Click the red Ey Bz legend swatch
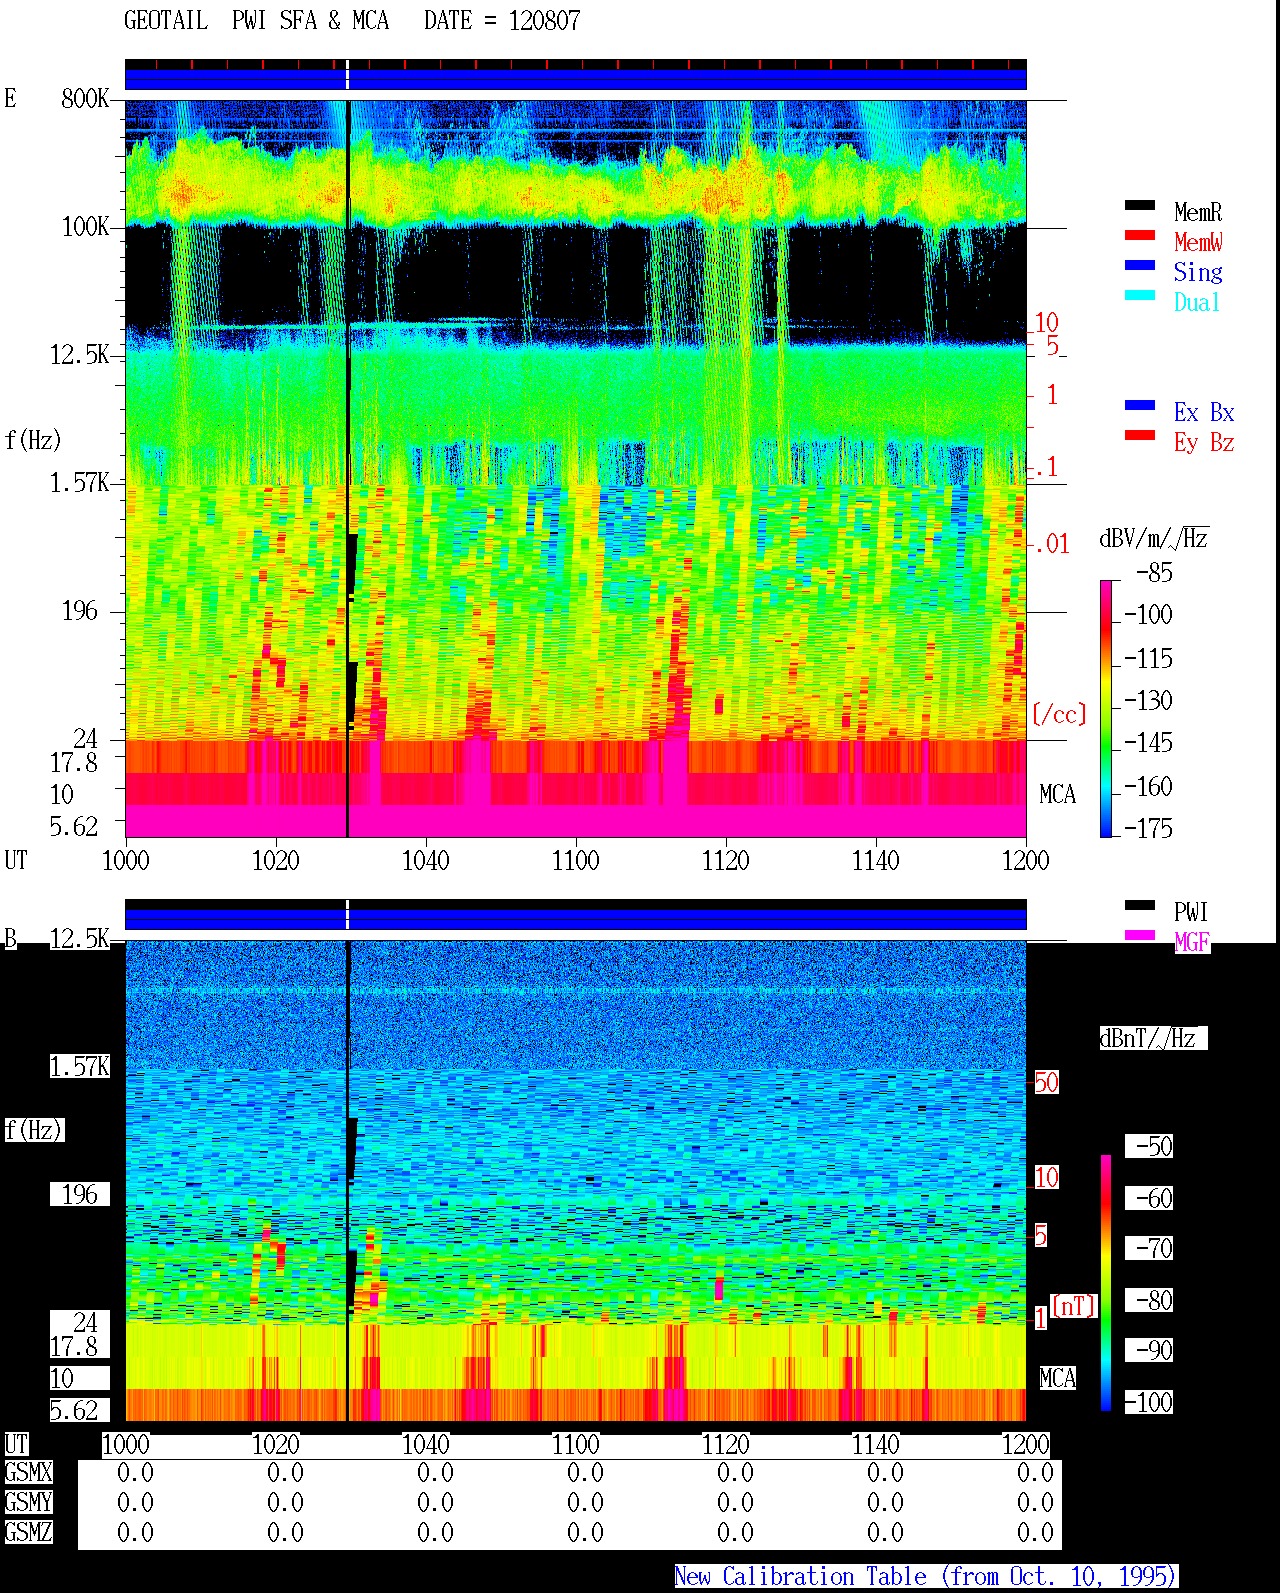The height and width of the screenshot is (1593, 1280). pos(1140,435)
